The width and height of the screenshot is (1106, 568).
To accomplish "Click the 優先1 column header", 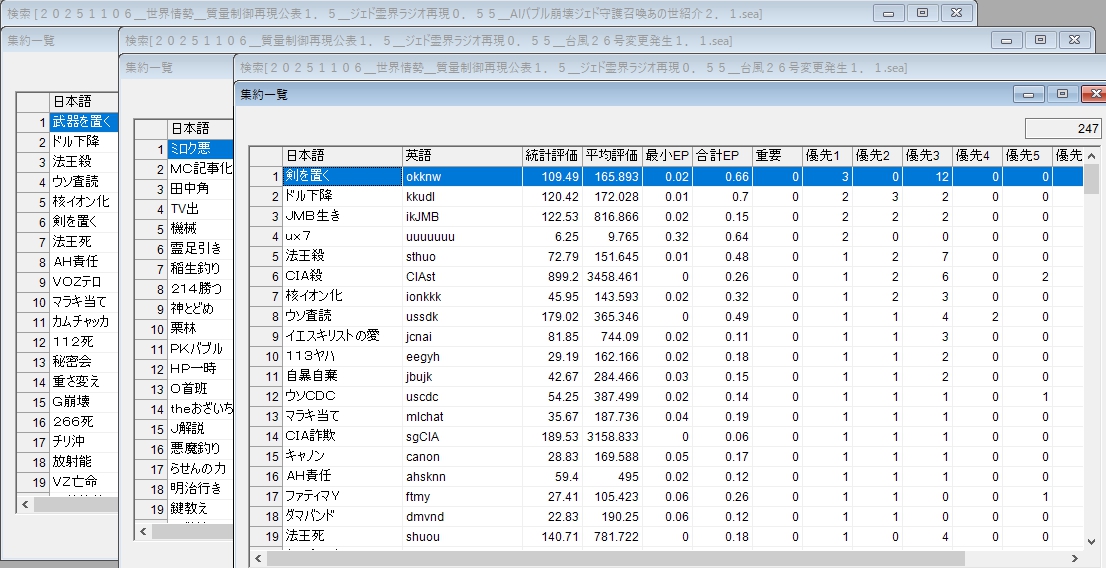I will click(827, 156).
